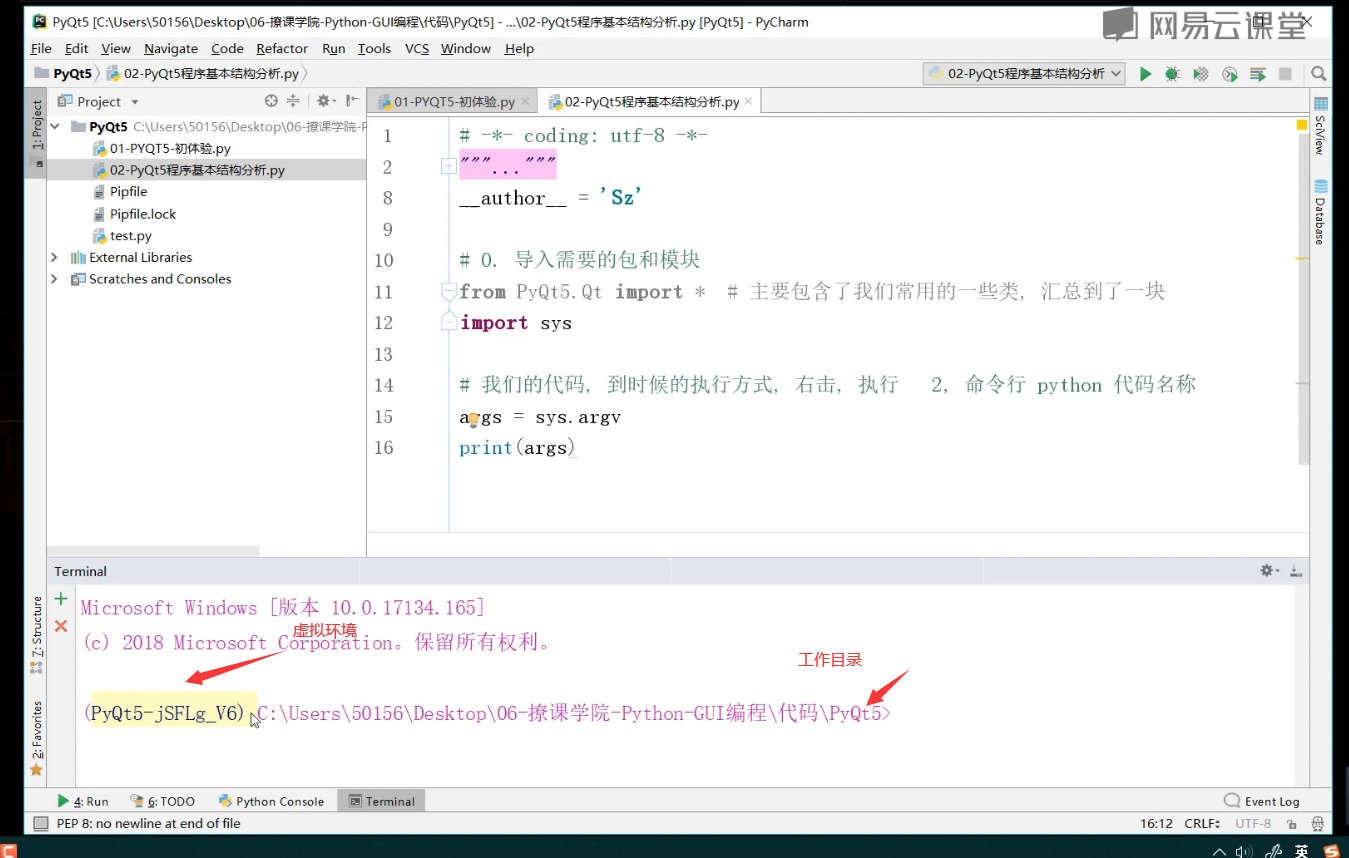This screenshot has width=1349, height=858.
Task: Collapse the PyQt5 project root node
Action: [x=54, y=127]
